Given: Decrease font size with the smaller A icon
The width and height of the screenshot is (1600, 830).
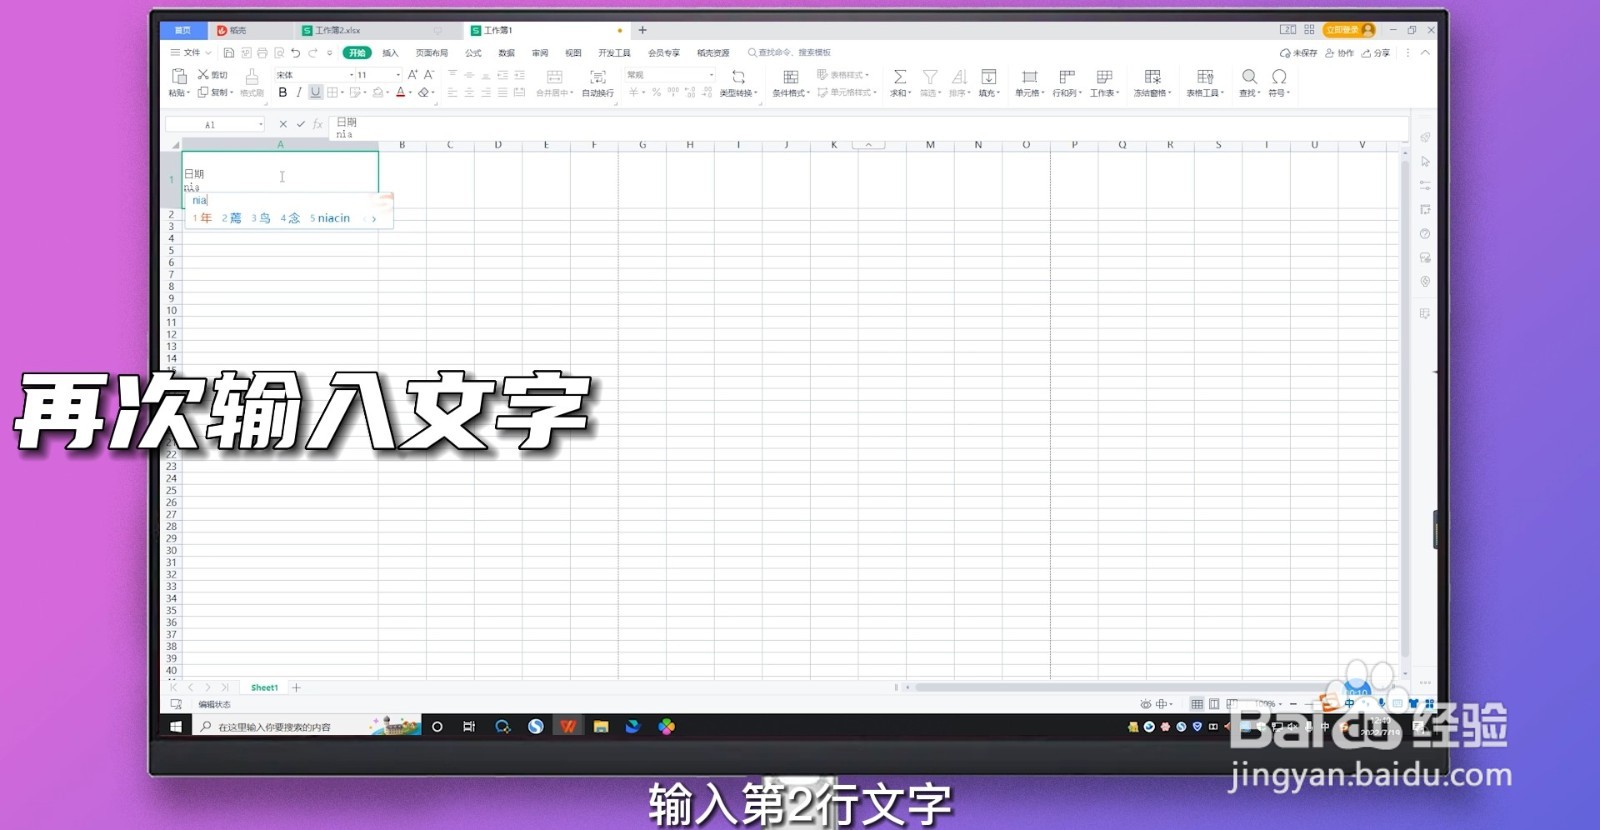Looking at the screenshot, I should [x=429, y=75].
